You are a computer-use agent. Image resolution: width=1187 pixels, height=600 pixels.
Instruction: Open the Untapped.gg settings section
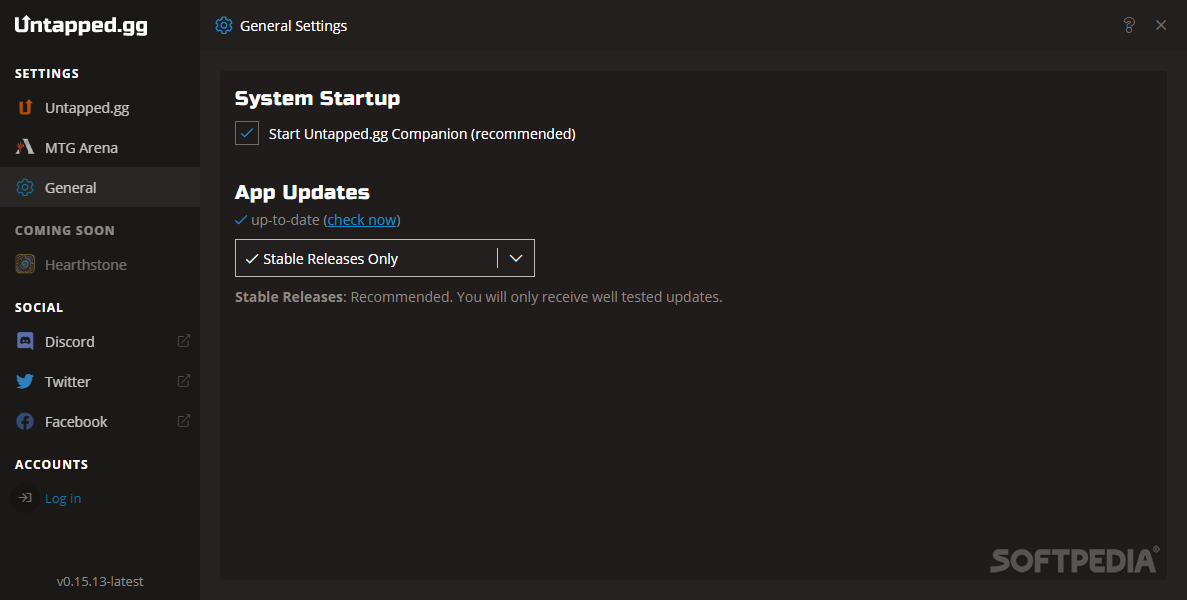coord(100,107)
